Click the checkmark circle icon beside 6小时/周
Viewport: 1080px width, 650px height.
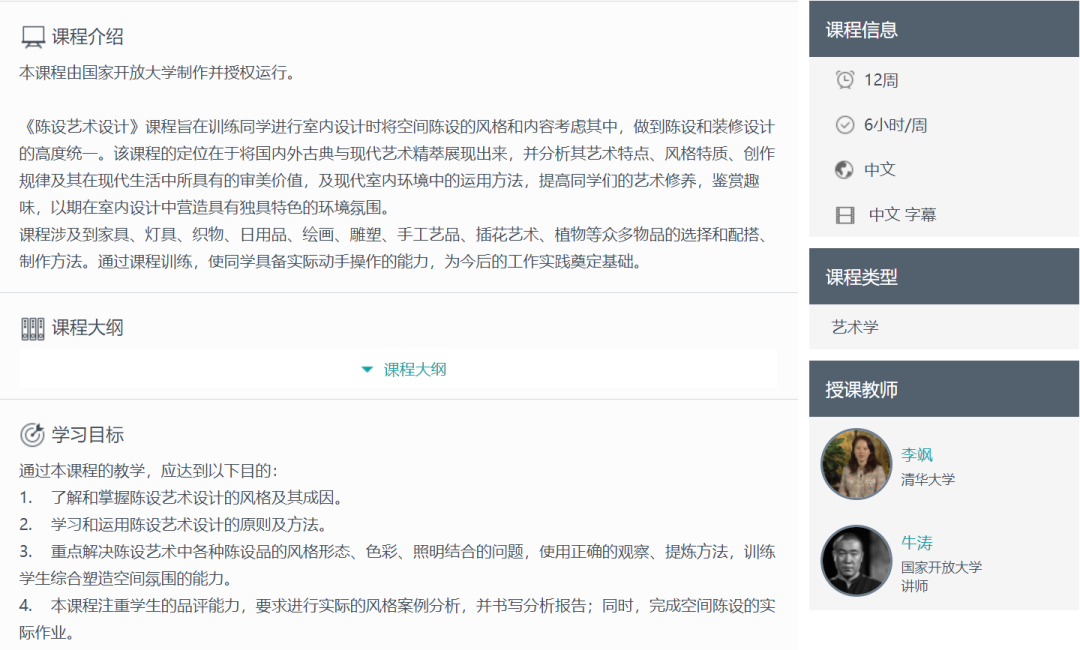[x=845, y=125]
